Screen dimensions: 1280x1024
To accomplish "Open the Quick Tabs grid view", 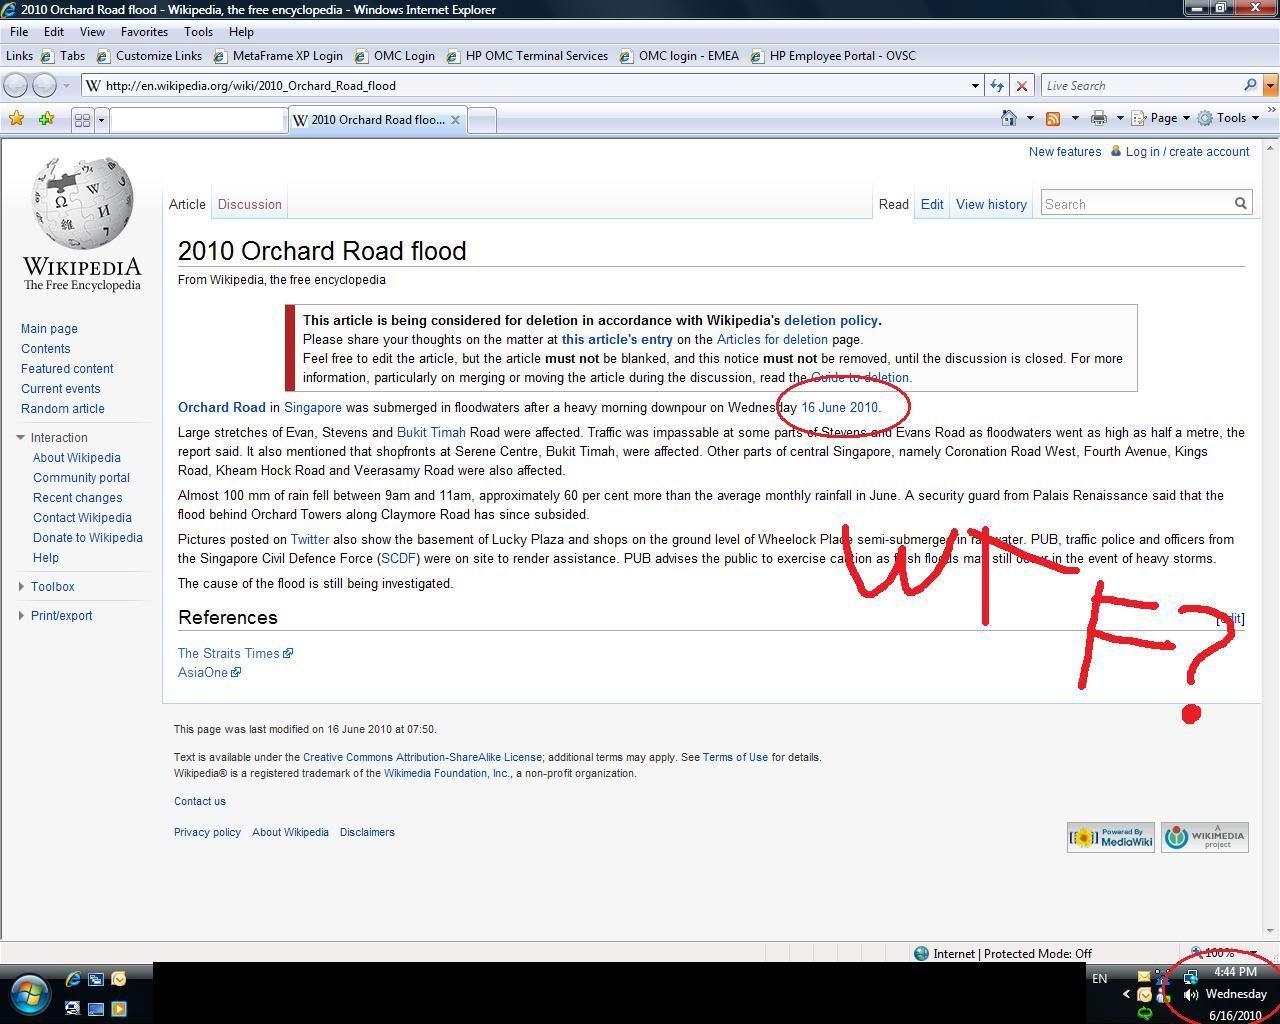I will pos(82,120).
